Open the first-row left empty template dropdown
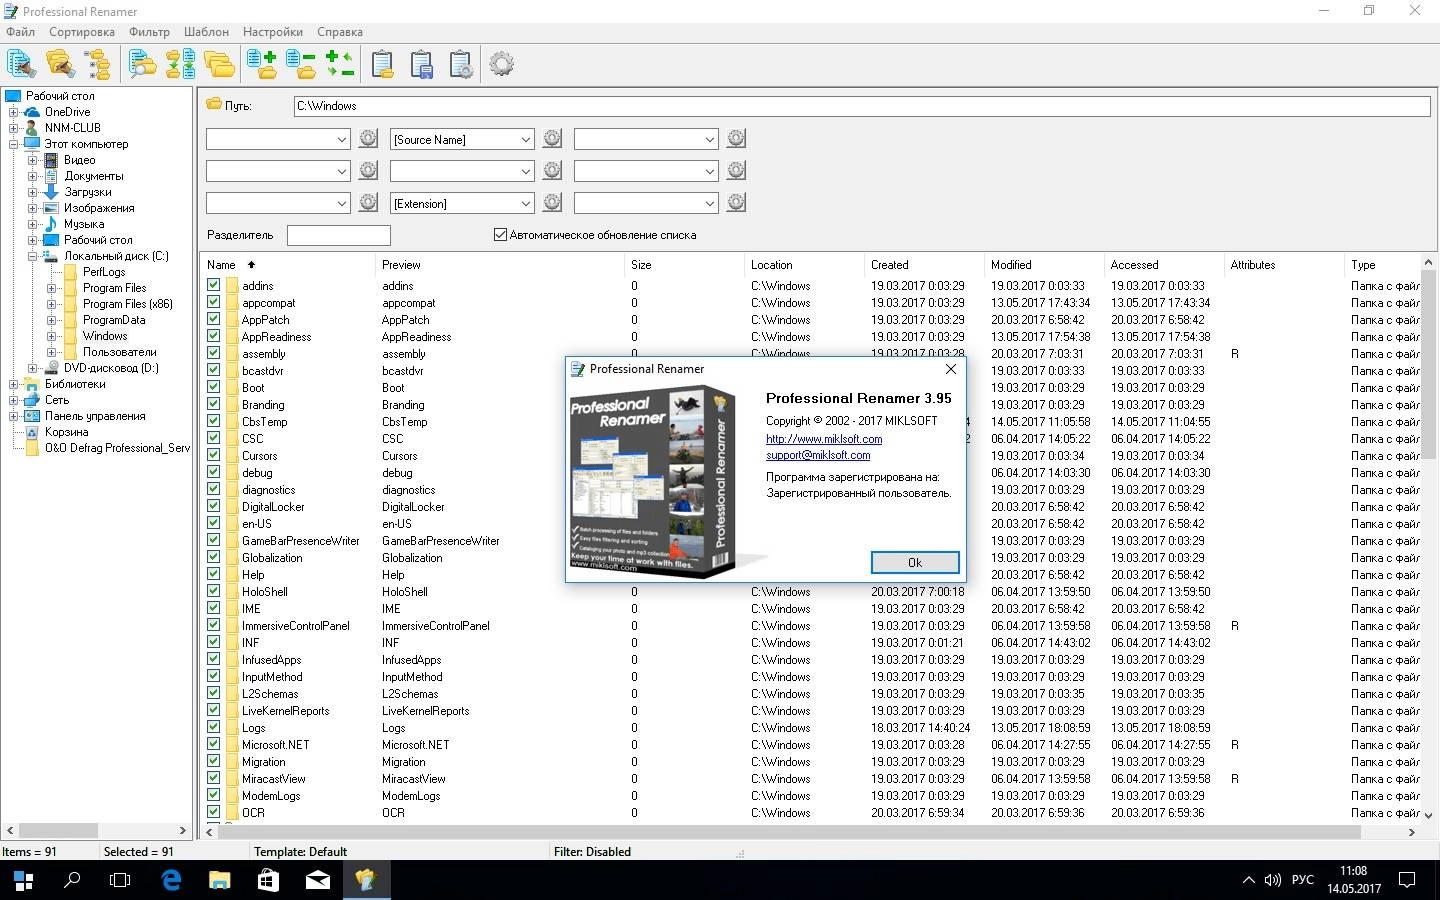1440x900 pixels. 342,139
